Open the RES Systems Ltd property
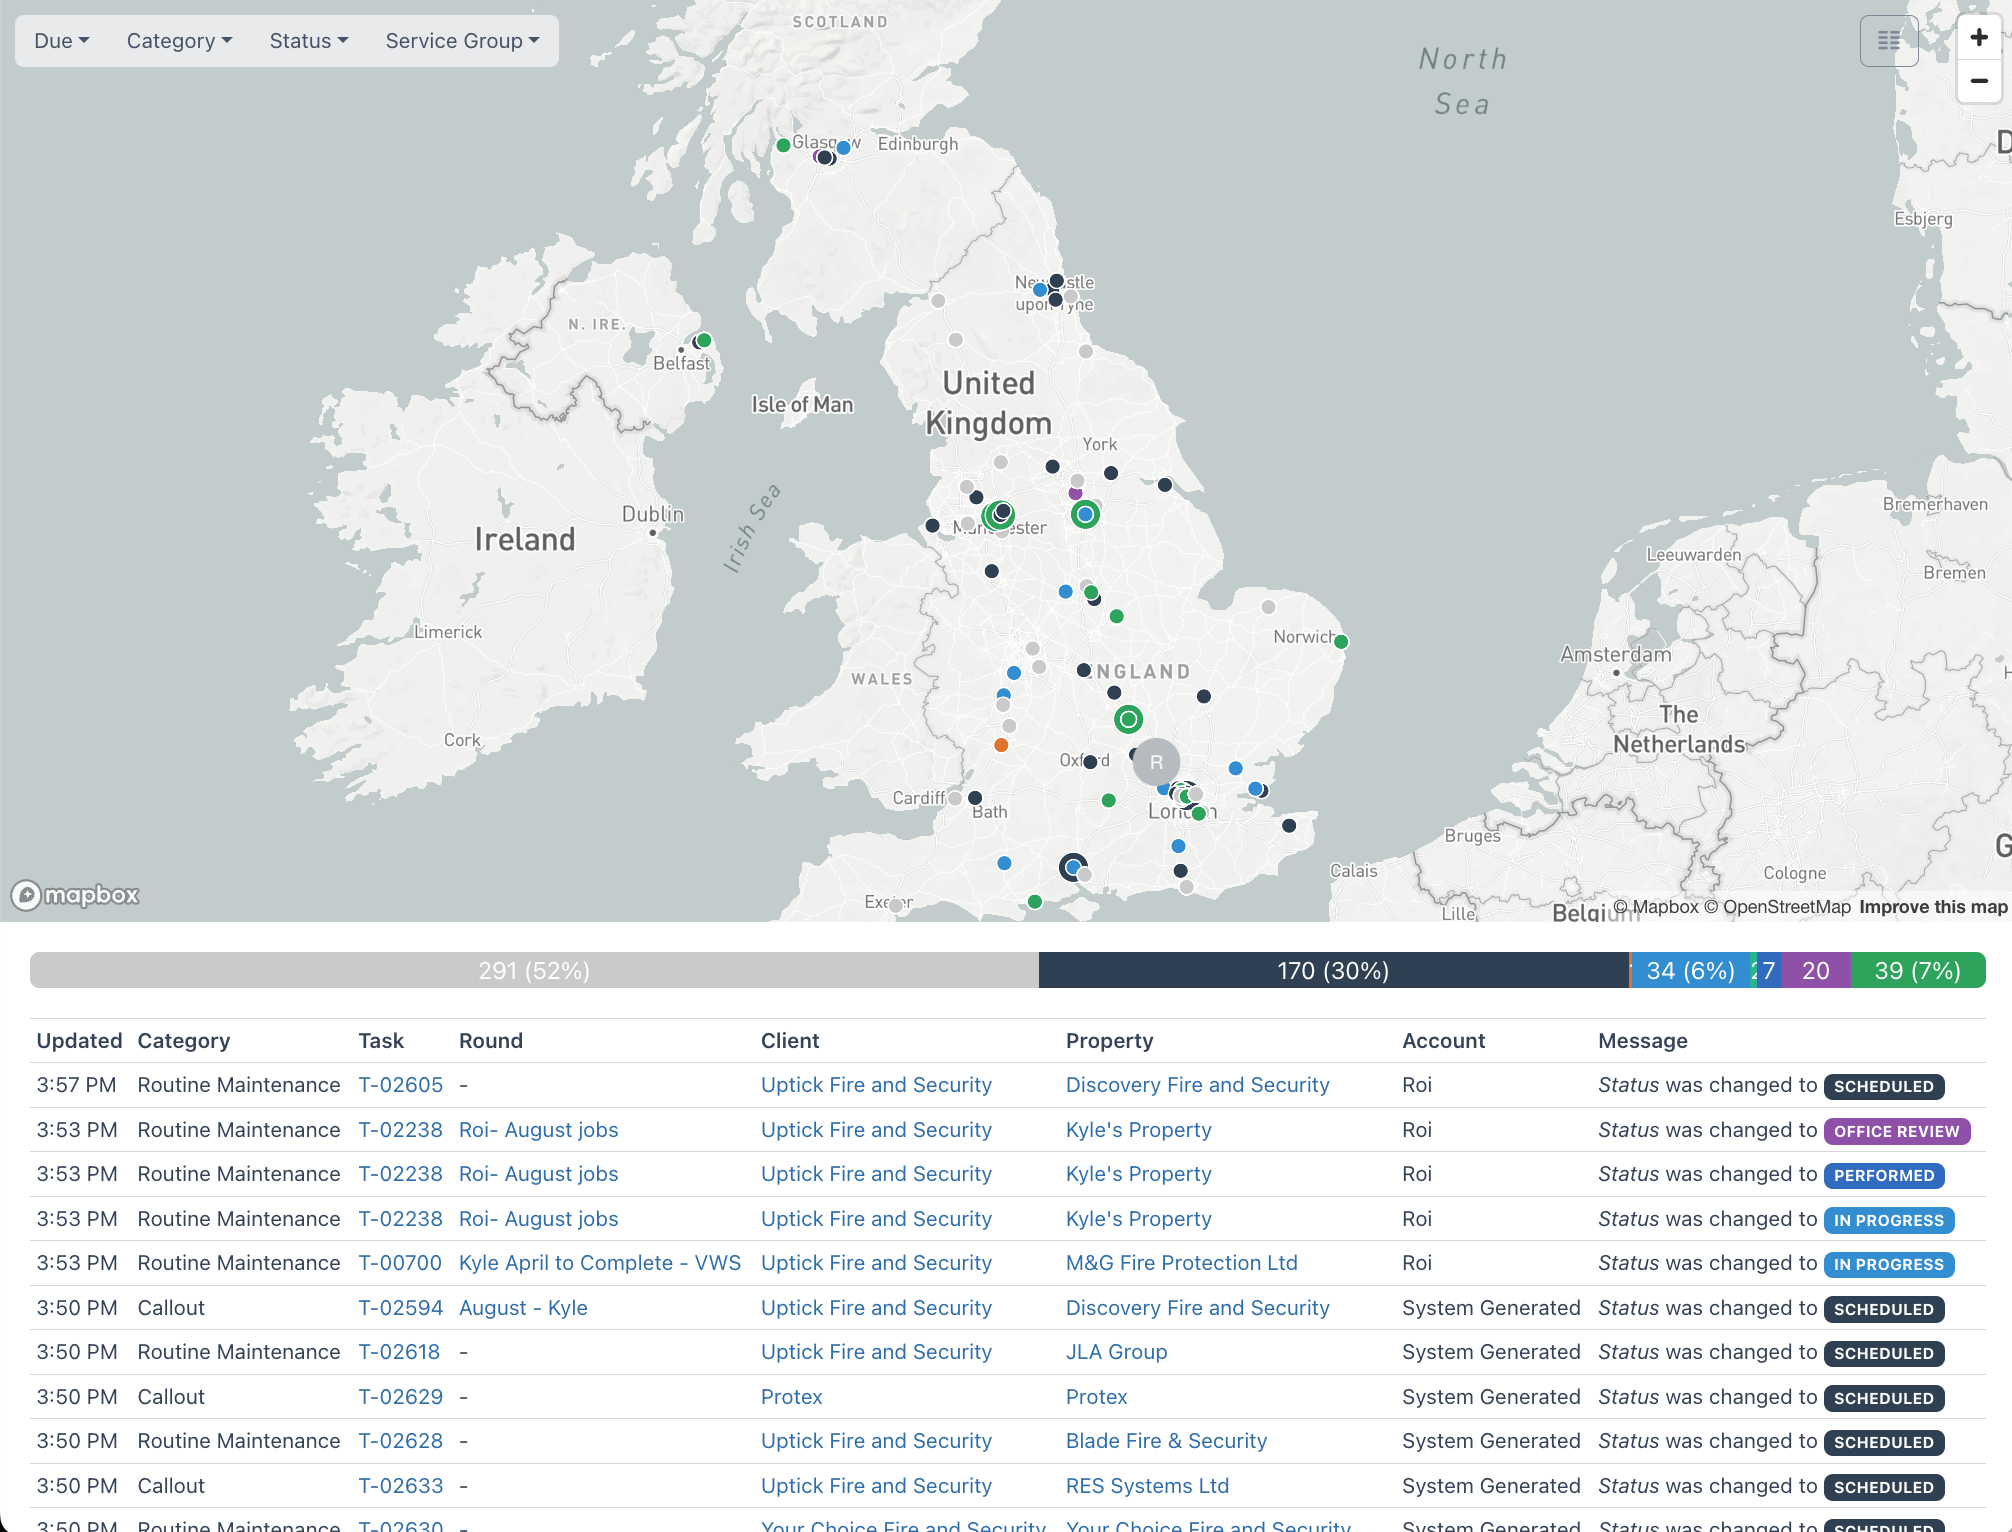This screenshot has height=1532, width=2012. pyautogui.click(x=1147, y=1486)
